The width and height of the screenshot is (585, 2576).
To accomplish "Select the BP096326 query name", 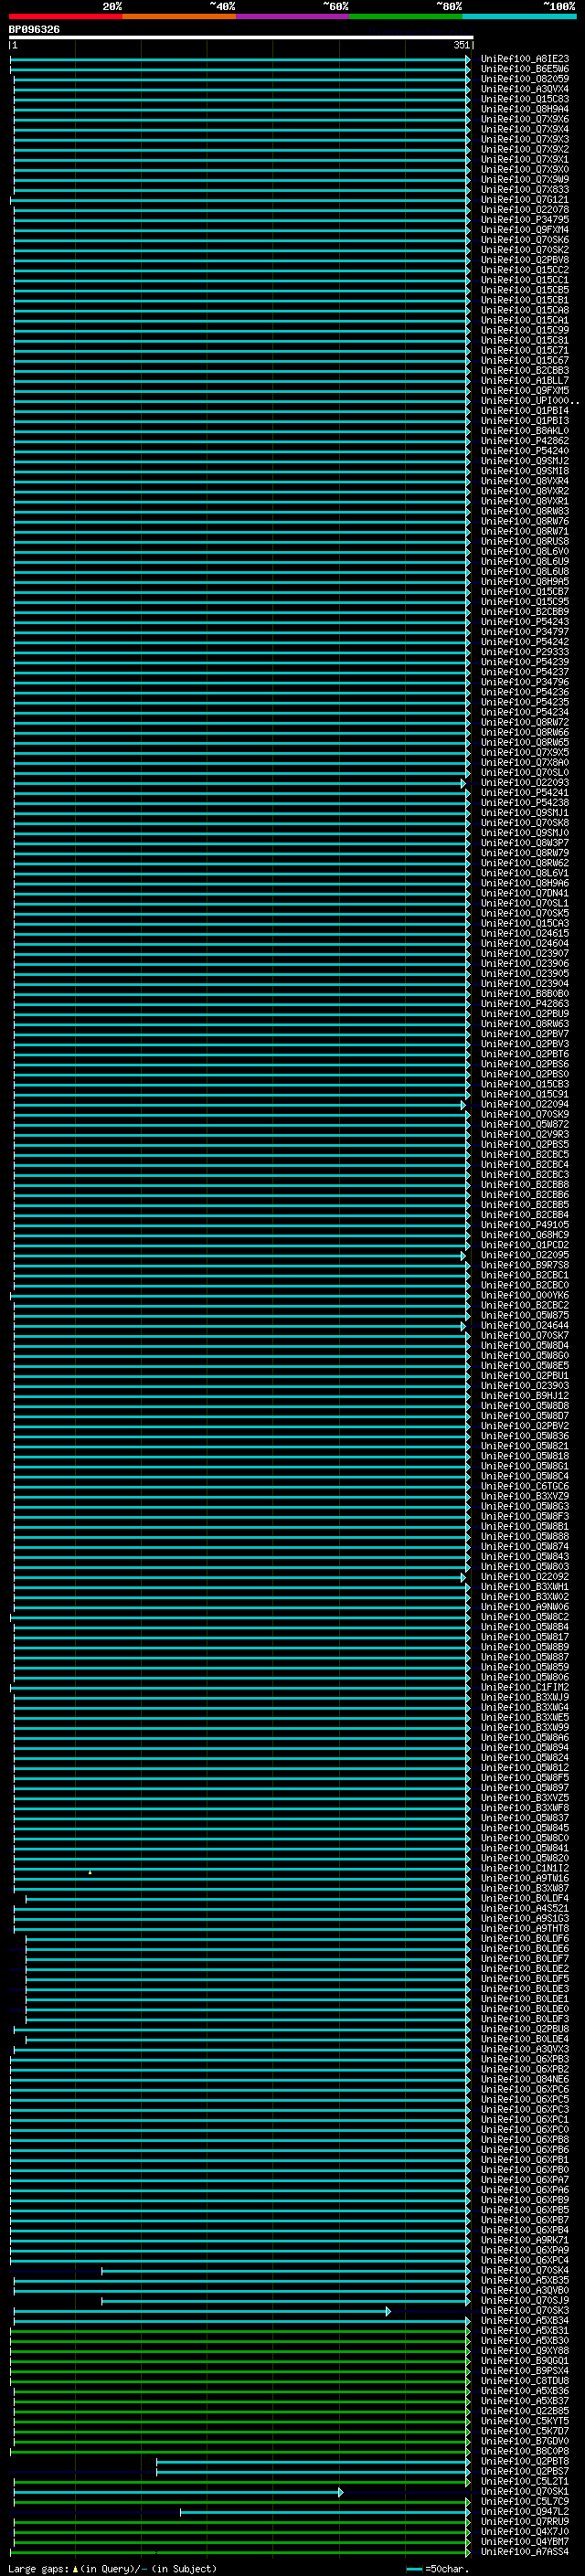I will click(x=34, y=29).
